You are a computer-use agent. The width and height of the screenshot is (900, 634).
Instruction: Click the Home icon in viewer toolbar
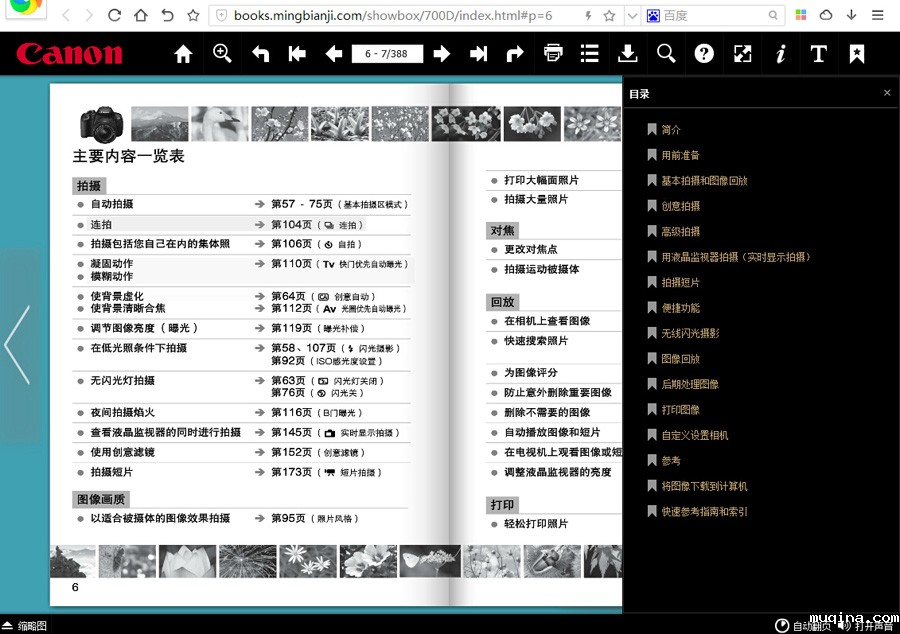tap(183, 54)
